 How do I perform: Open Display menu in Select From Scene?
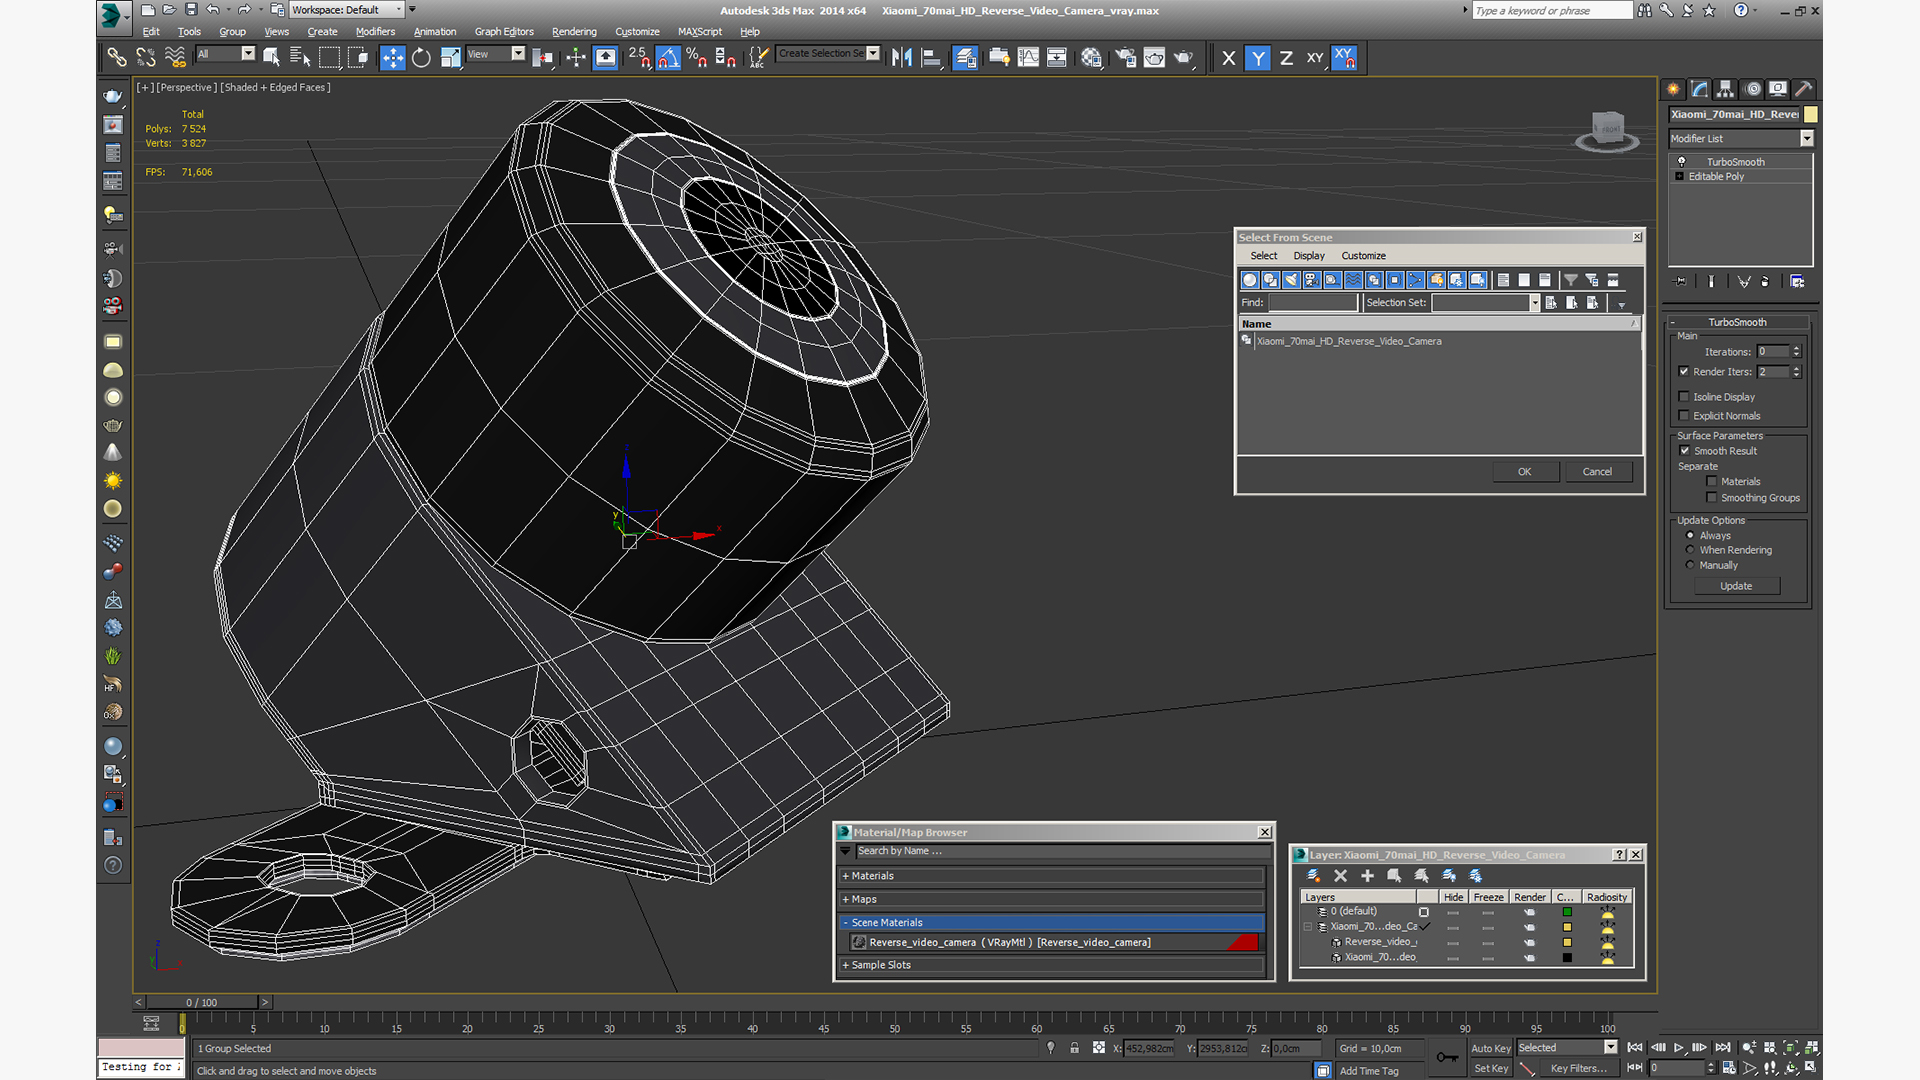[x=1308, y=256]
